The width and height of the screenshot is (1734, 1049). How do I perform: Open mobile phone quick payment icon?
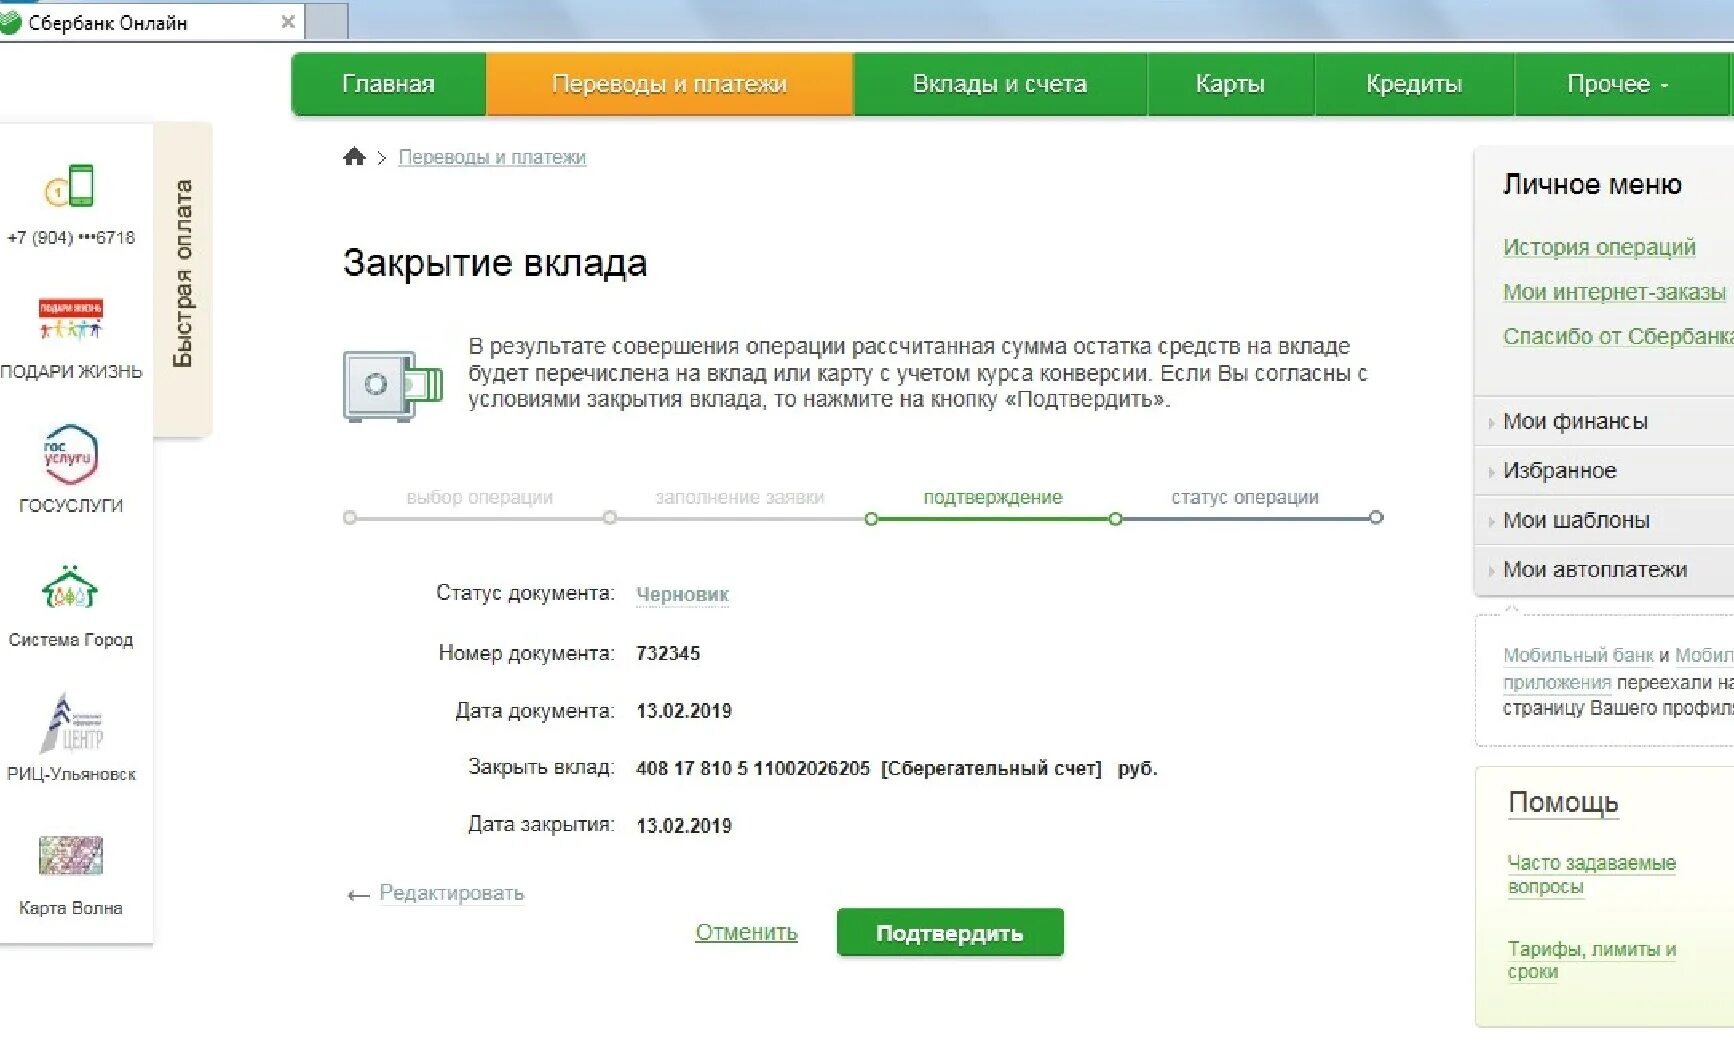70,186
